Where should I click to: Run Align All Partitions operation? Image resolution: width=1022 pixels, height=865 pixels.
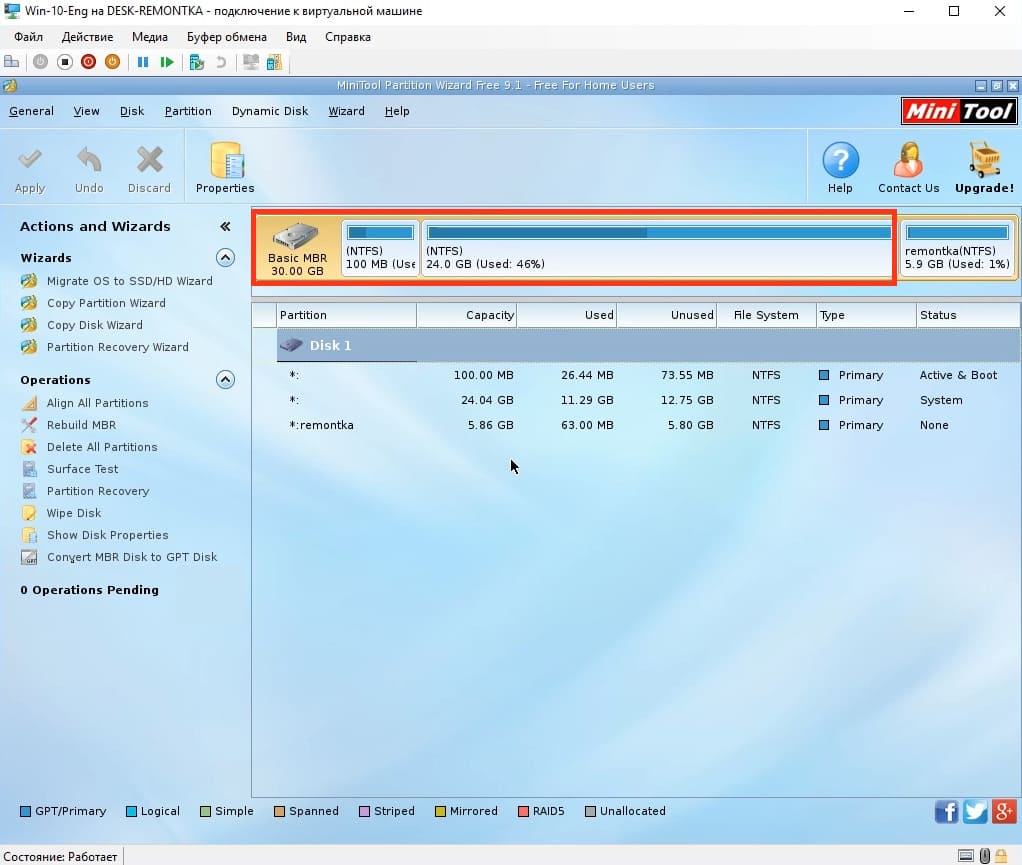[98, 403]
